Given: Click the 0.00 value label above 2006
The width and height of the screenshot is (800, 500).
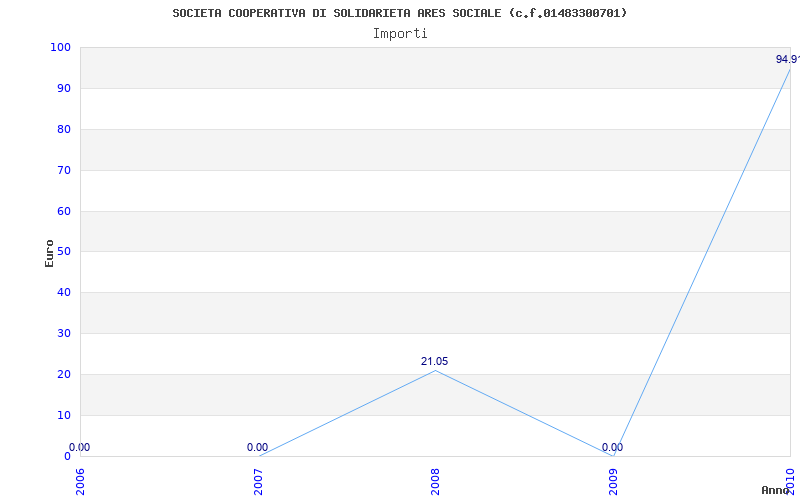Looking at the screenshot, I should pyautogui.click(x=80, y=447).
